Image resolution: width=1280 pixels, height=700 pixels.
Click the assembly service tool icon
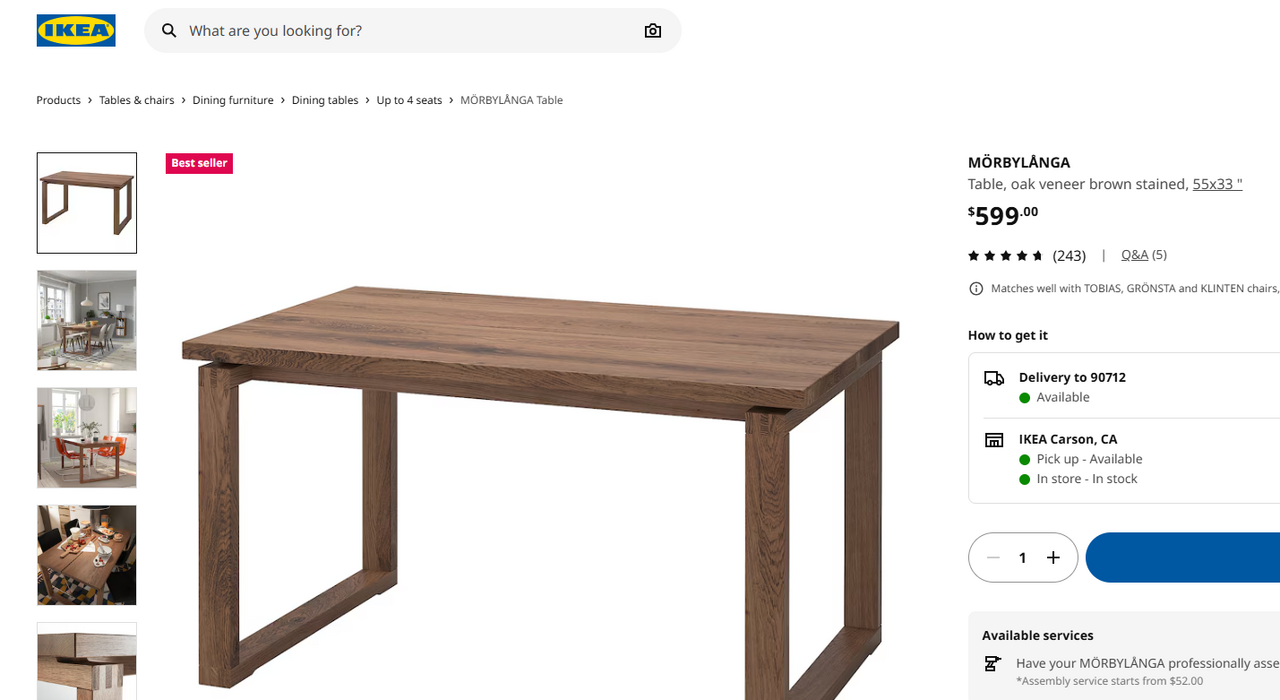pyautogui.click(x=993, y=663)
